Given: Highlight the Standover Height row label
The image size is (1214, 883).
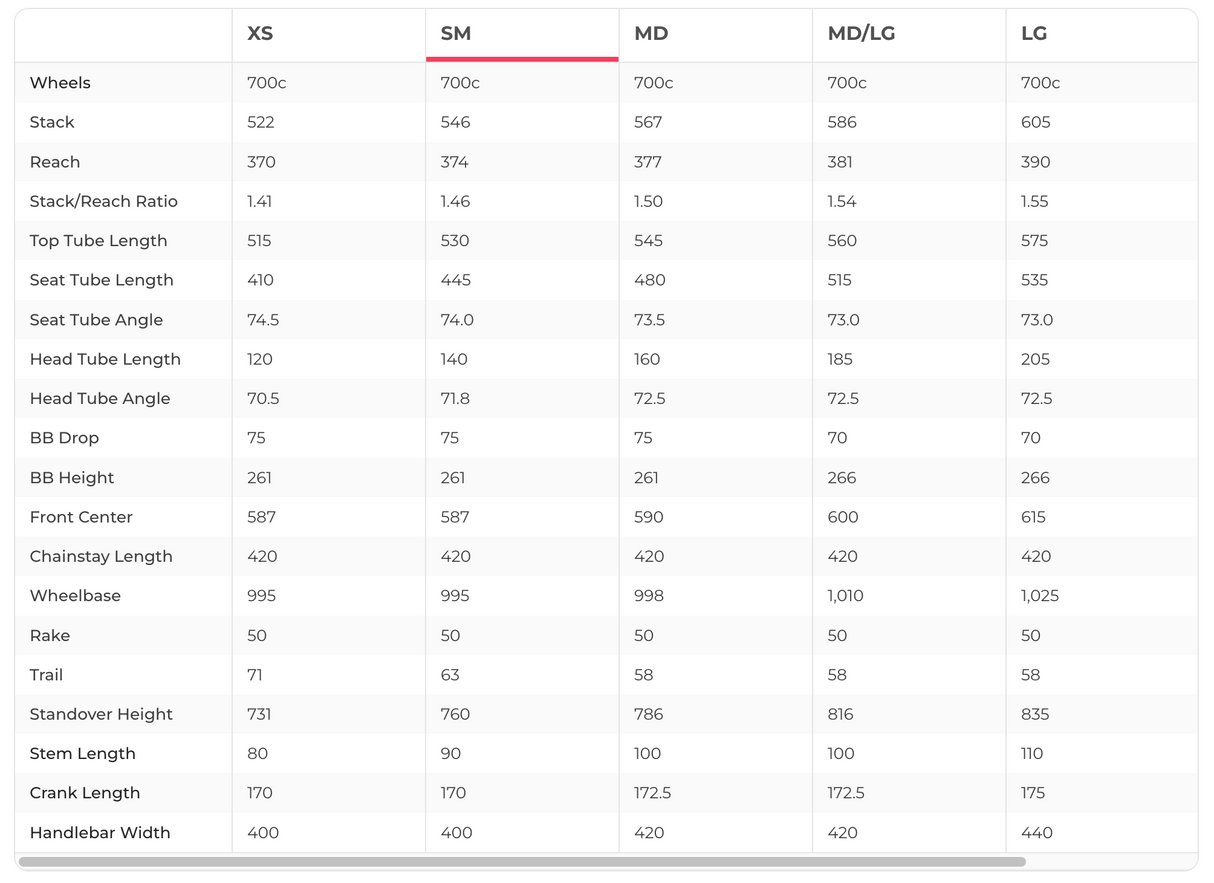Looking at the screenshot, I should coord(101,714).
